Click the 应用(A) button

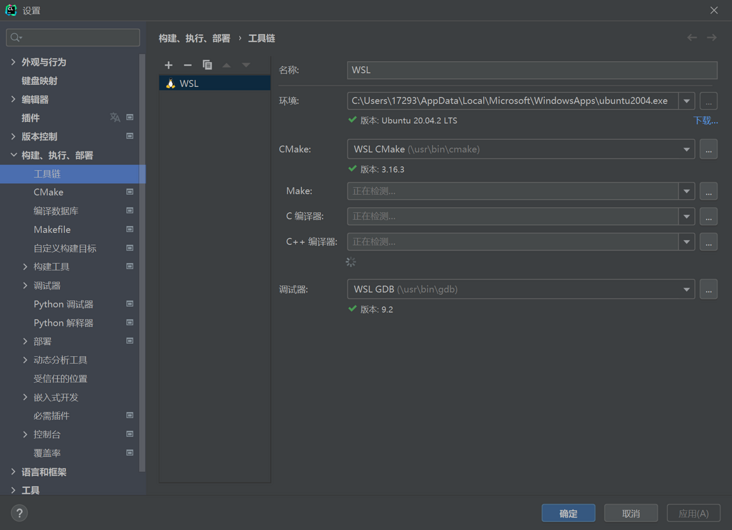pyautogui.click(x=693, y=513)
